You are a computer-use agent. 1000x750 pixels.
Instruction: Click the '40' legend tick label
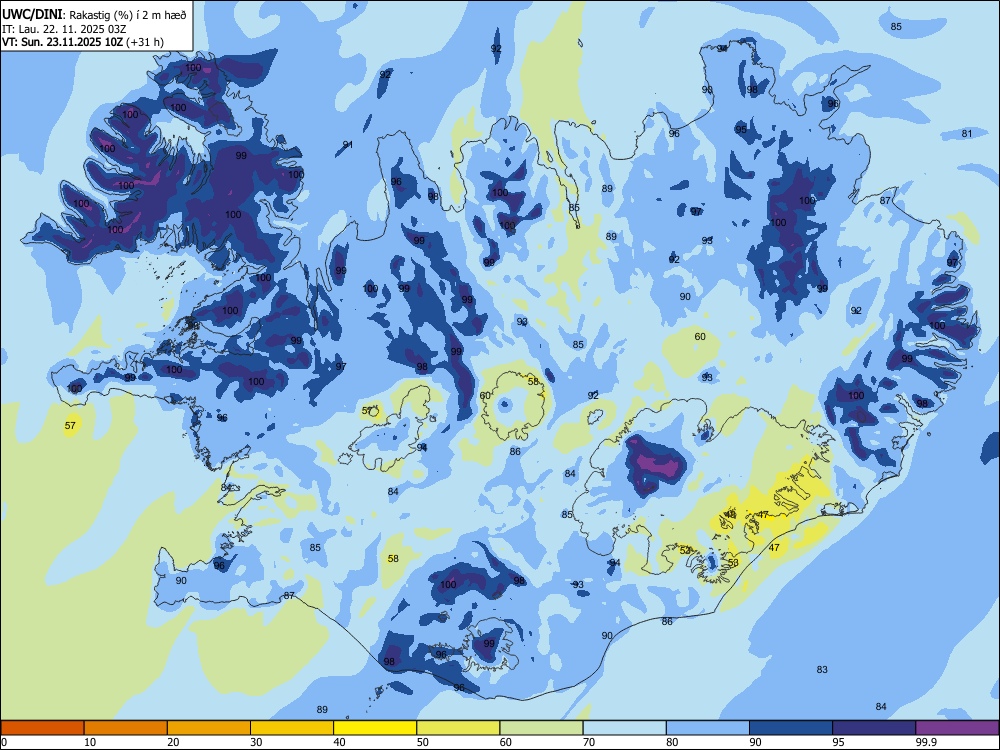[x=339, y=742]
